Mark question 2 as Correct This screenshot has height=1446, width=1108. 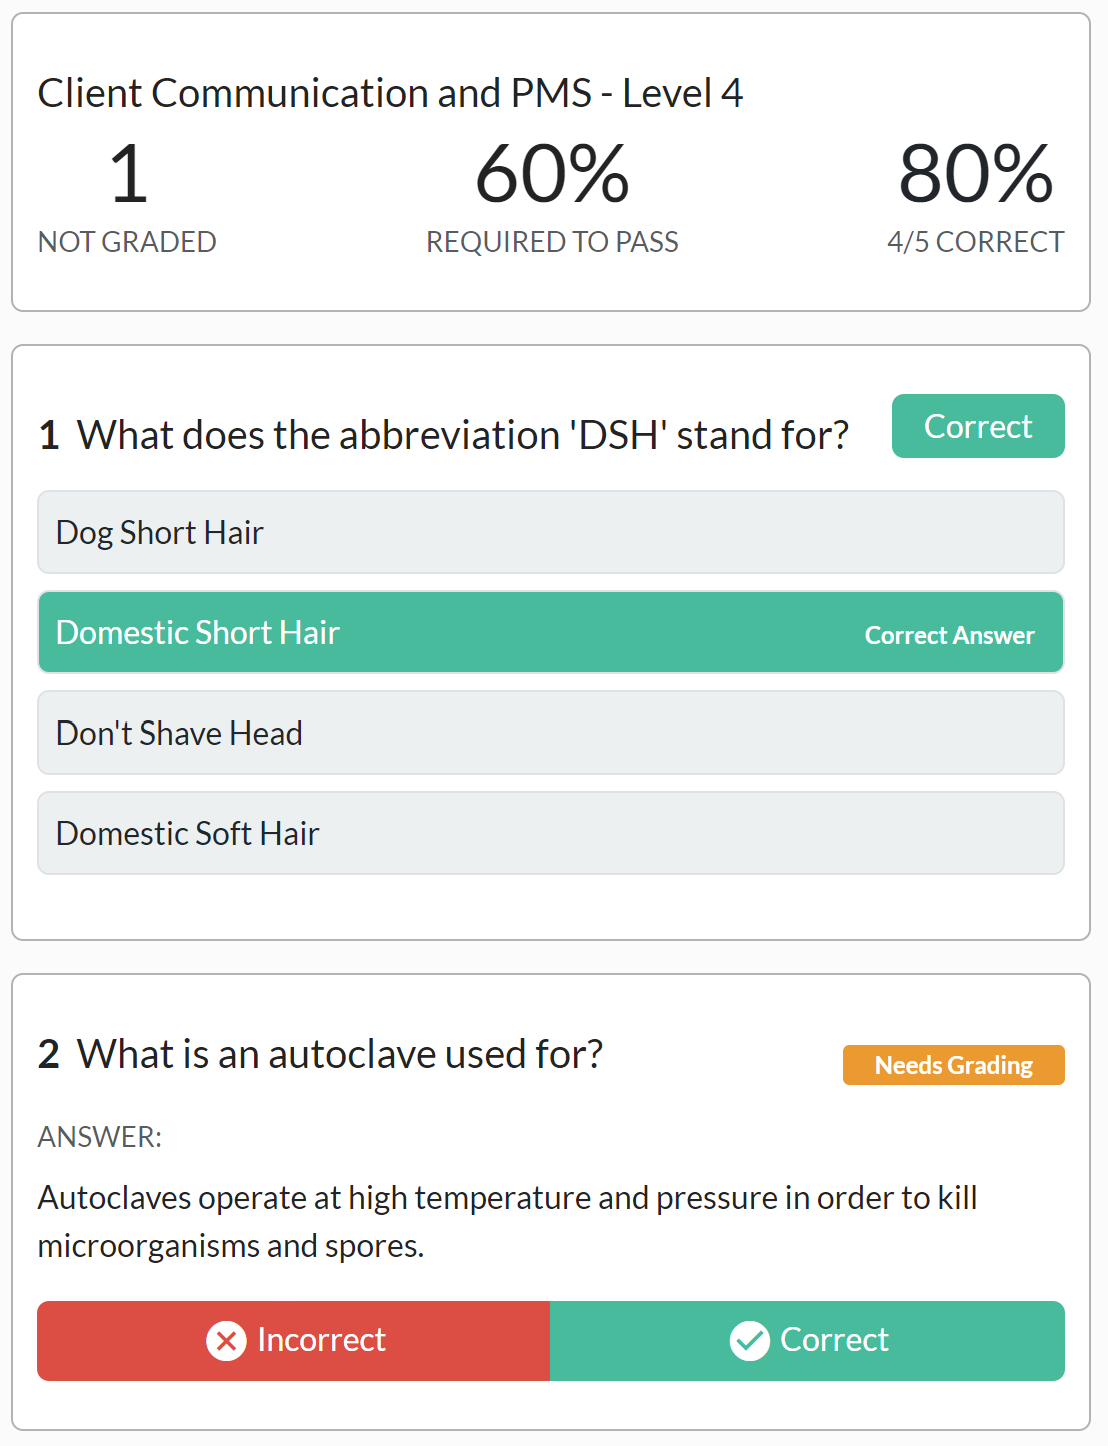(808, 1340)
